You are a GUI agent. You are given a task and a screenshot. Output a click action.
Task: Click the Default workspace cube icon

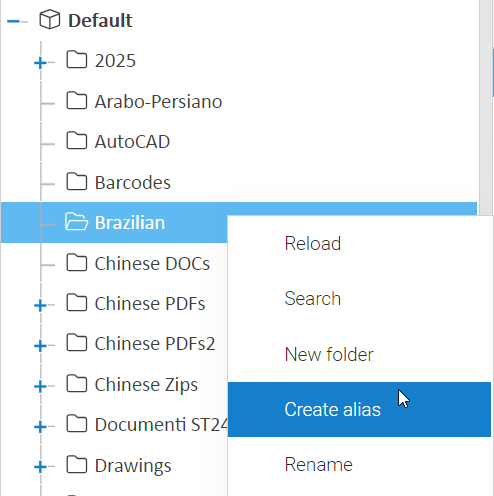[50, 20]
